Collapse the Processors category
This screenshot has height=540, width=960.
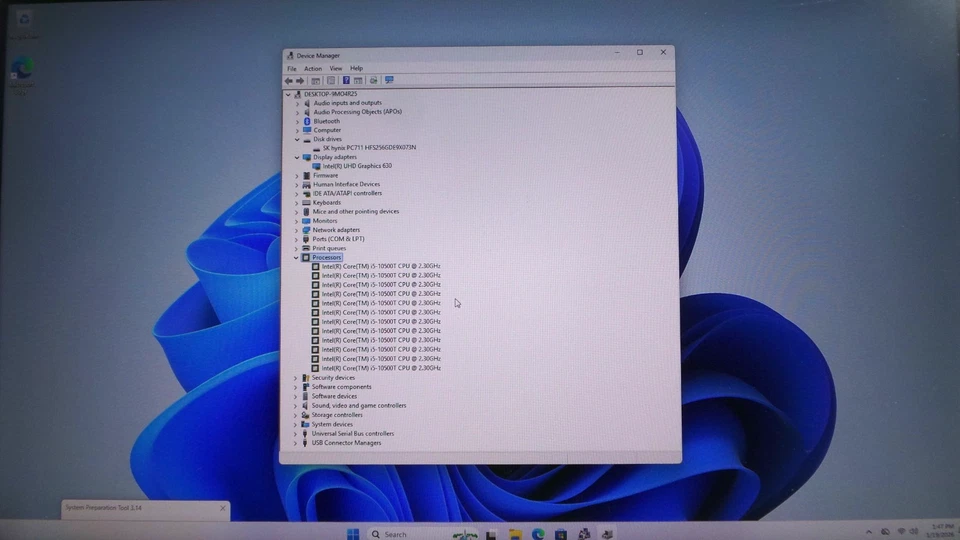pyautogui.click(x=296, y=258)
